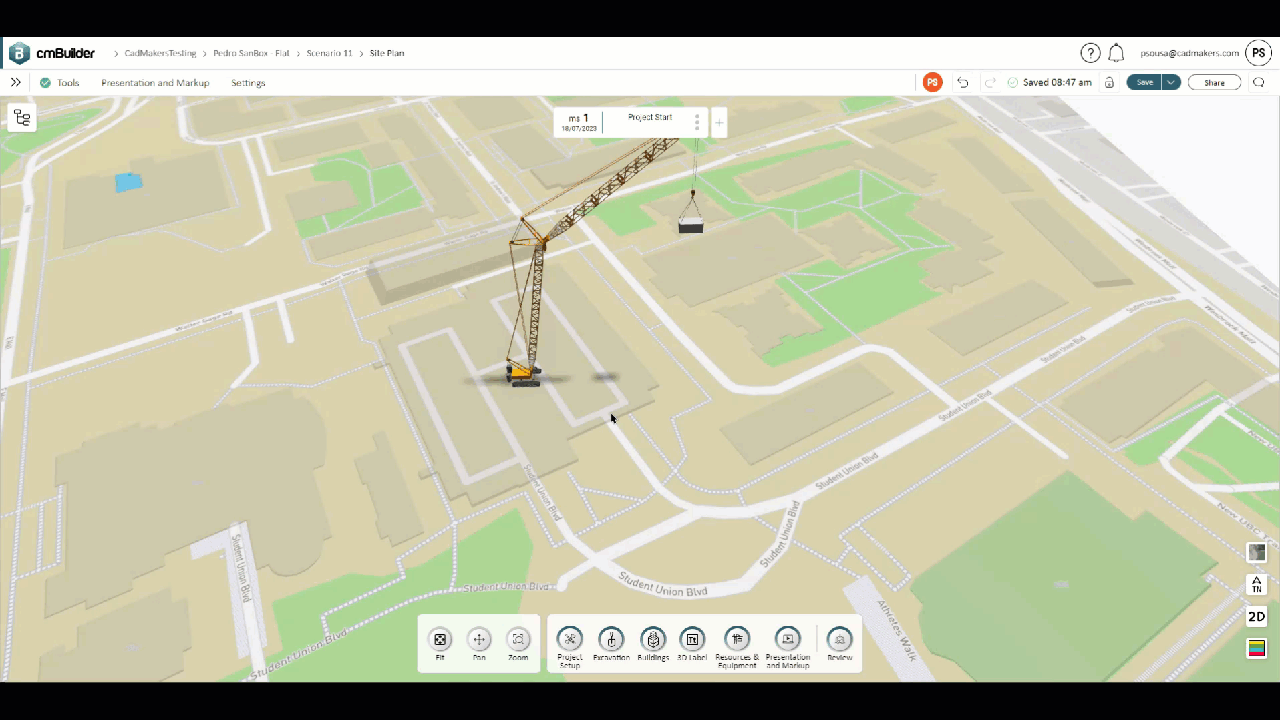
Task: Click the Site Plan breadcrumb
Action: tap(387, 53)
